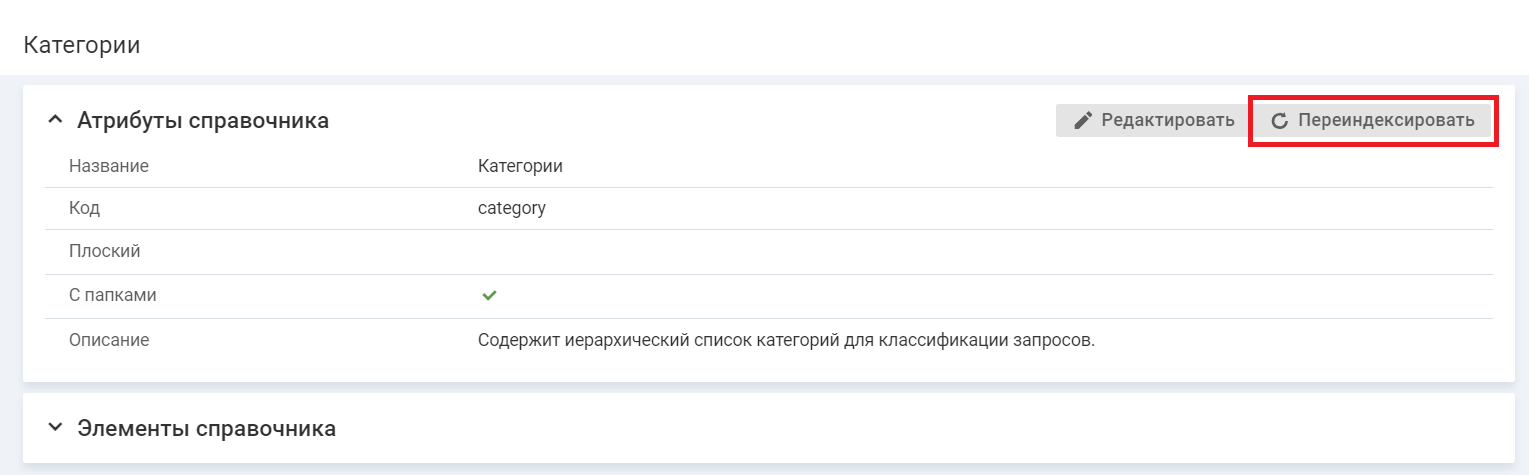Select the С папками row label
This screenshot has height=475, width=1529.
pos(112,296)
